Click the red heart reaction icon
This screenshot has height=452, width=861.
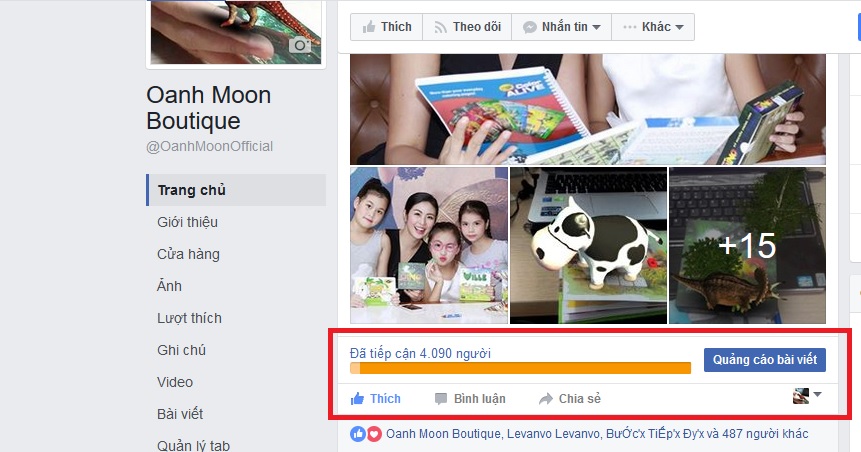click(x=374, y=434)
